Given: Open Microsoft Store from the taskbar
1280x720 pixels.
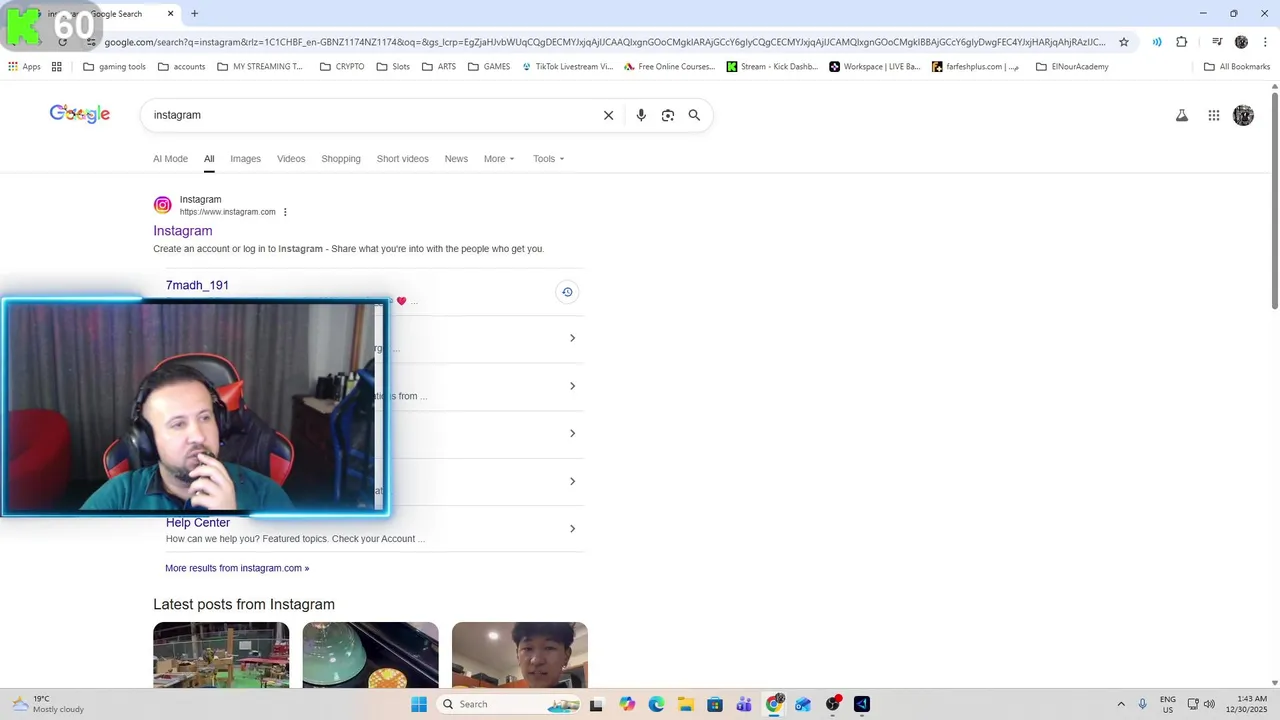Looking at the screenshot, I should (715, 704).
